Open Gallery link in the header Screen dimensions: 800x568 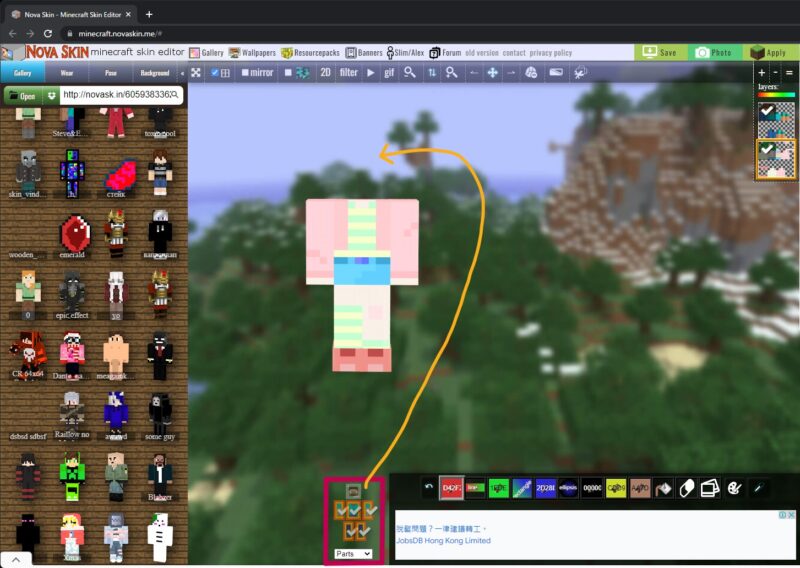pyautogui.click(x=207, y=53)
